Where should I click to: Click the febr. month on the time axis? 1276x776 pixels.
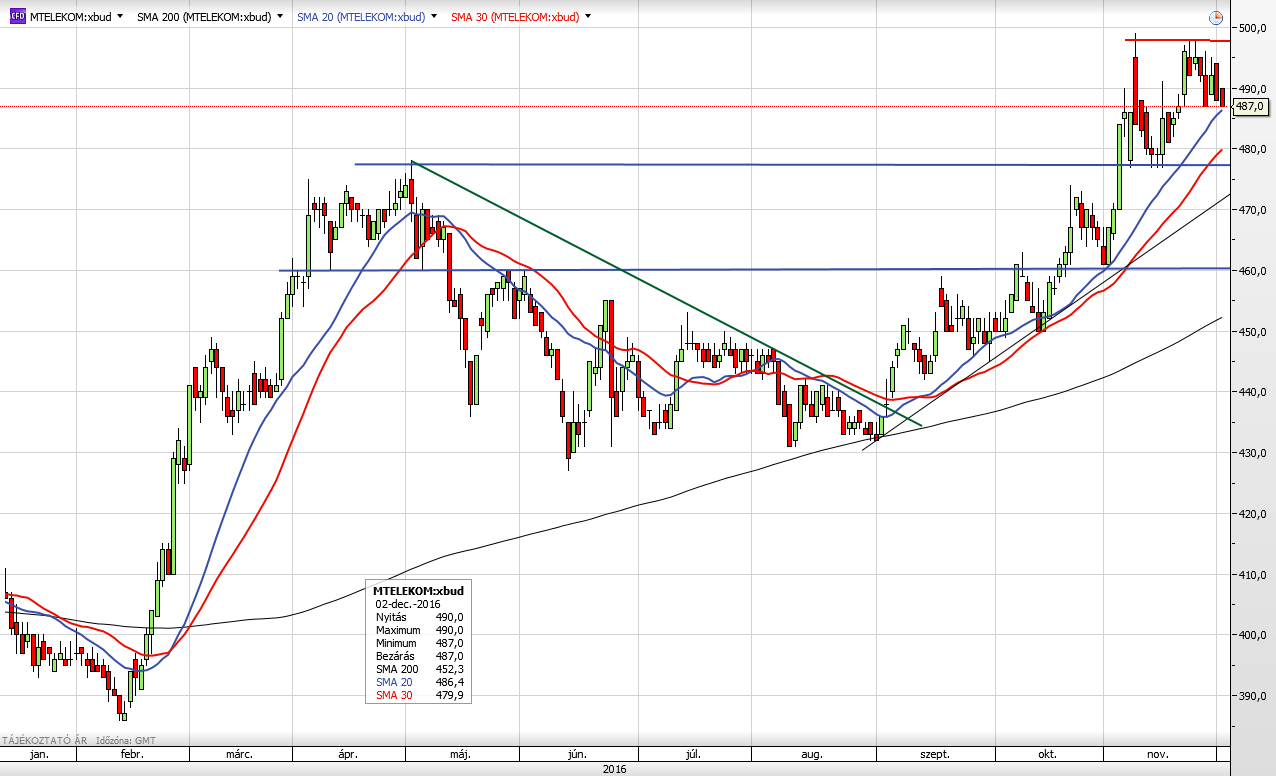pyautogui.click(x=133, y=754)
